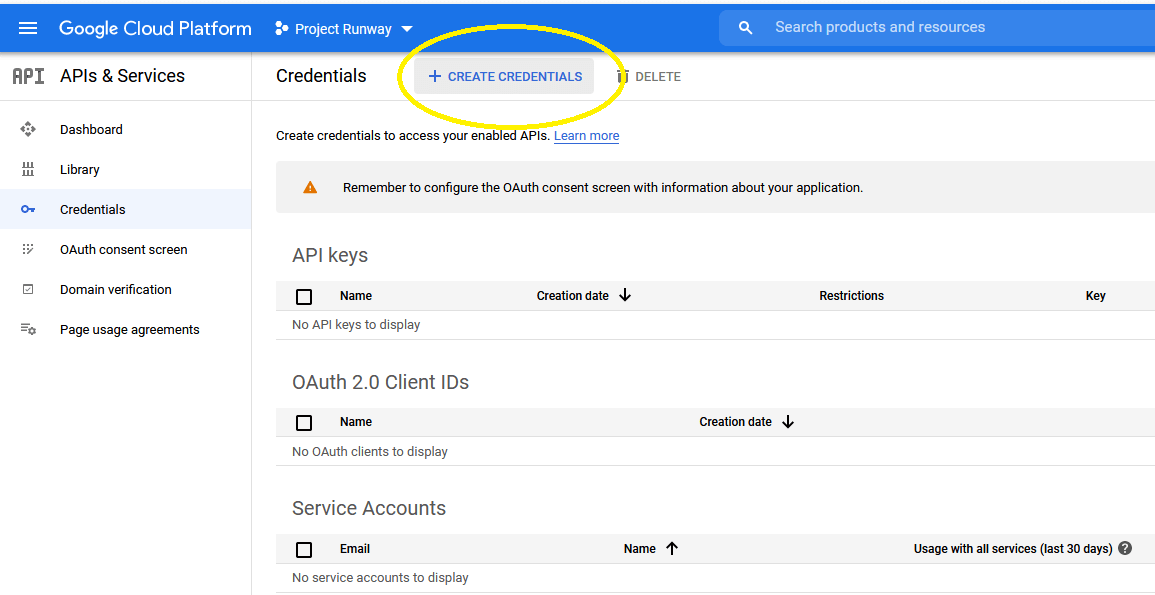Click the Library icon
Screen dimensions: 1155x595
(x=28, y=169)
